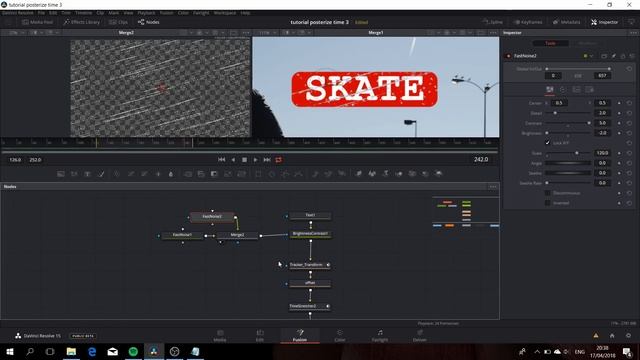Open Spotify from taskbar

[133, 351]
